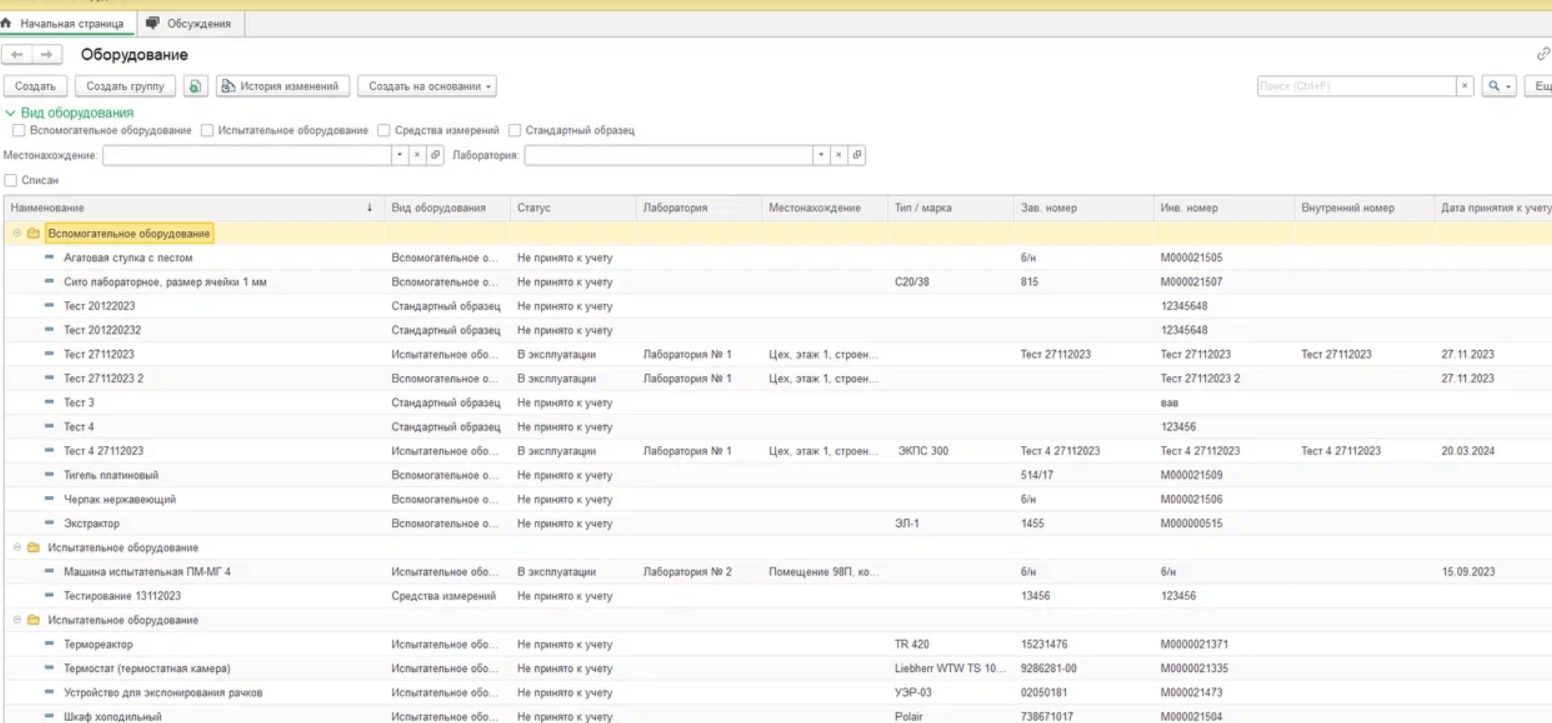The image size is (1552, 723).
Task: Toggle the Списан checkbox
Action: (x=11, y=181)
